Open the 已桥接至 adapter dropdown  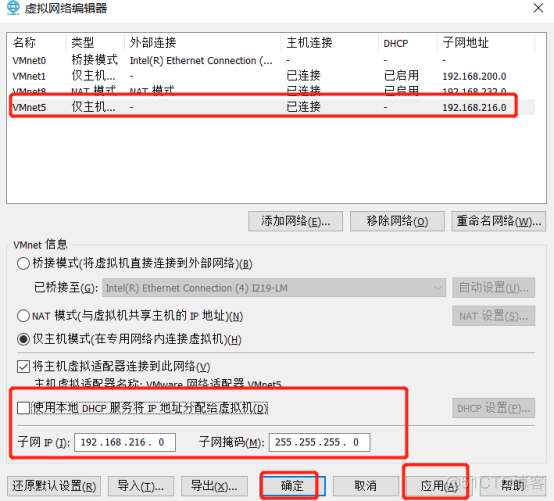274,288
